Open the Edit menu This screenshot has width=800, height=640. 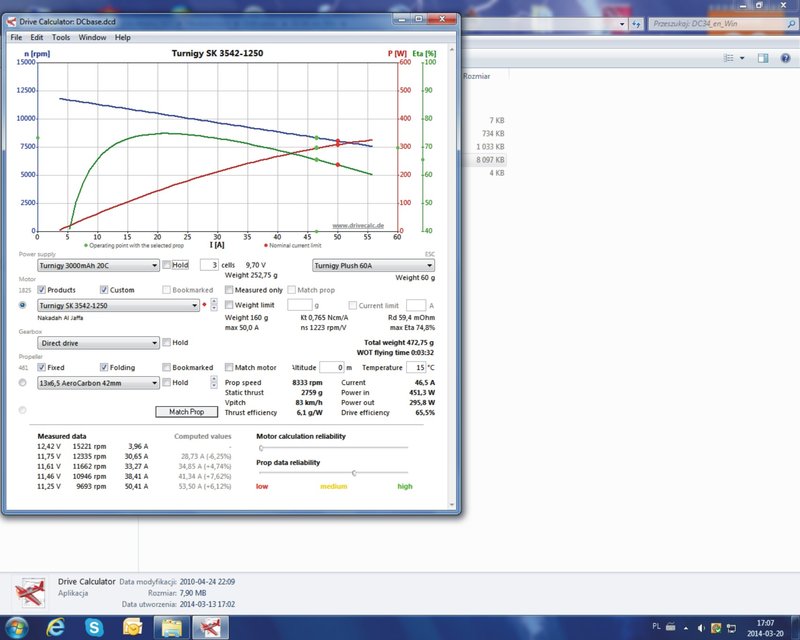pyautogui.click(x=37, y=37)
